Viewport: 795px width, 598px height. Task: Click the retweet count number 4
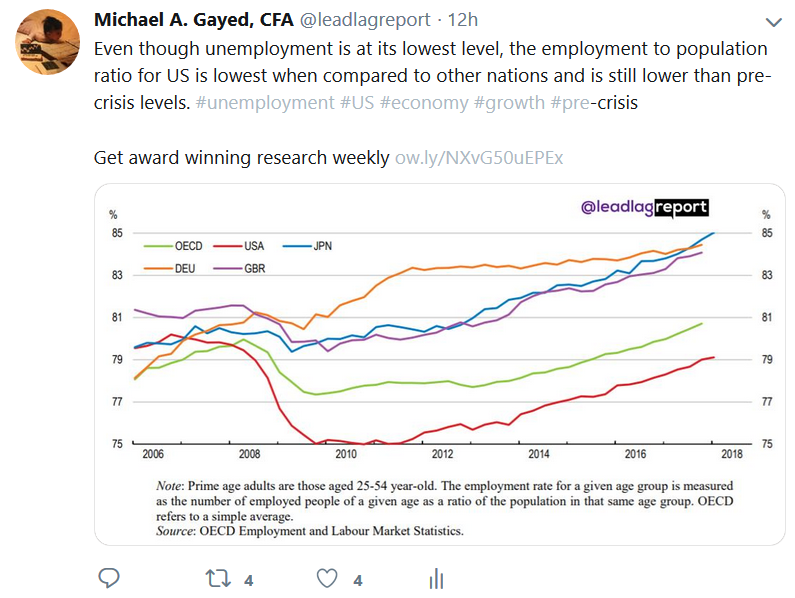coord(248,579)
